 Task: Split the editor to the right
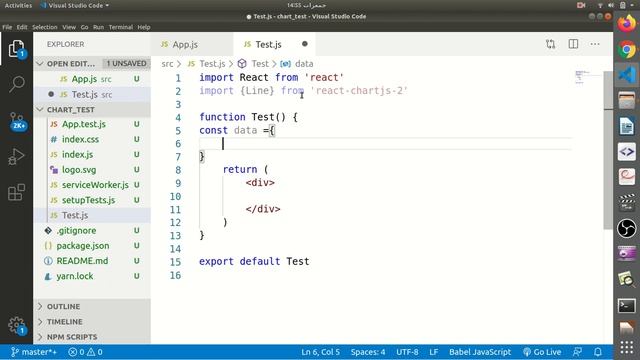coord(573,44)
